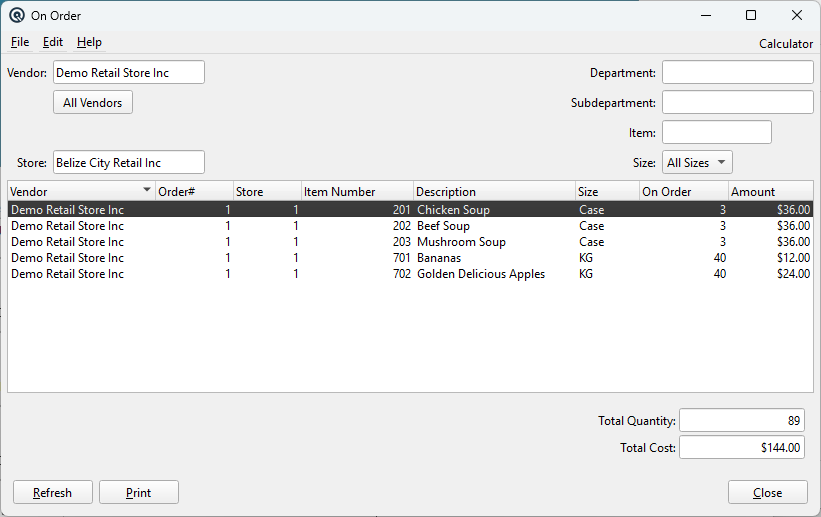Click the $24.00 amount cell
This screenshot has height=517, width=821.
coord(793,274)
